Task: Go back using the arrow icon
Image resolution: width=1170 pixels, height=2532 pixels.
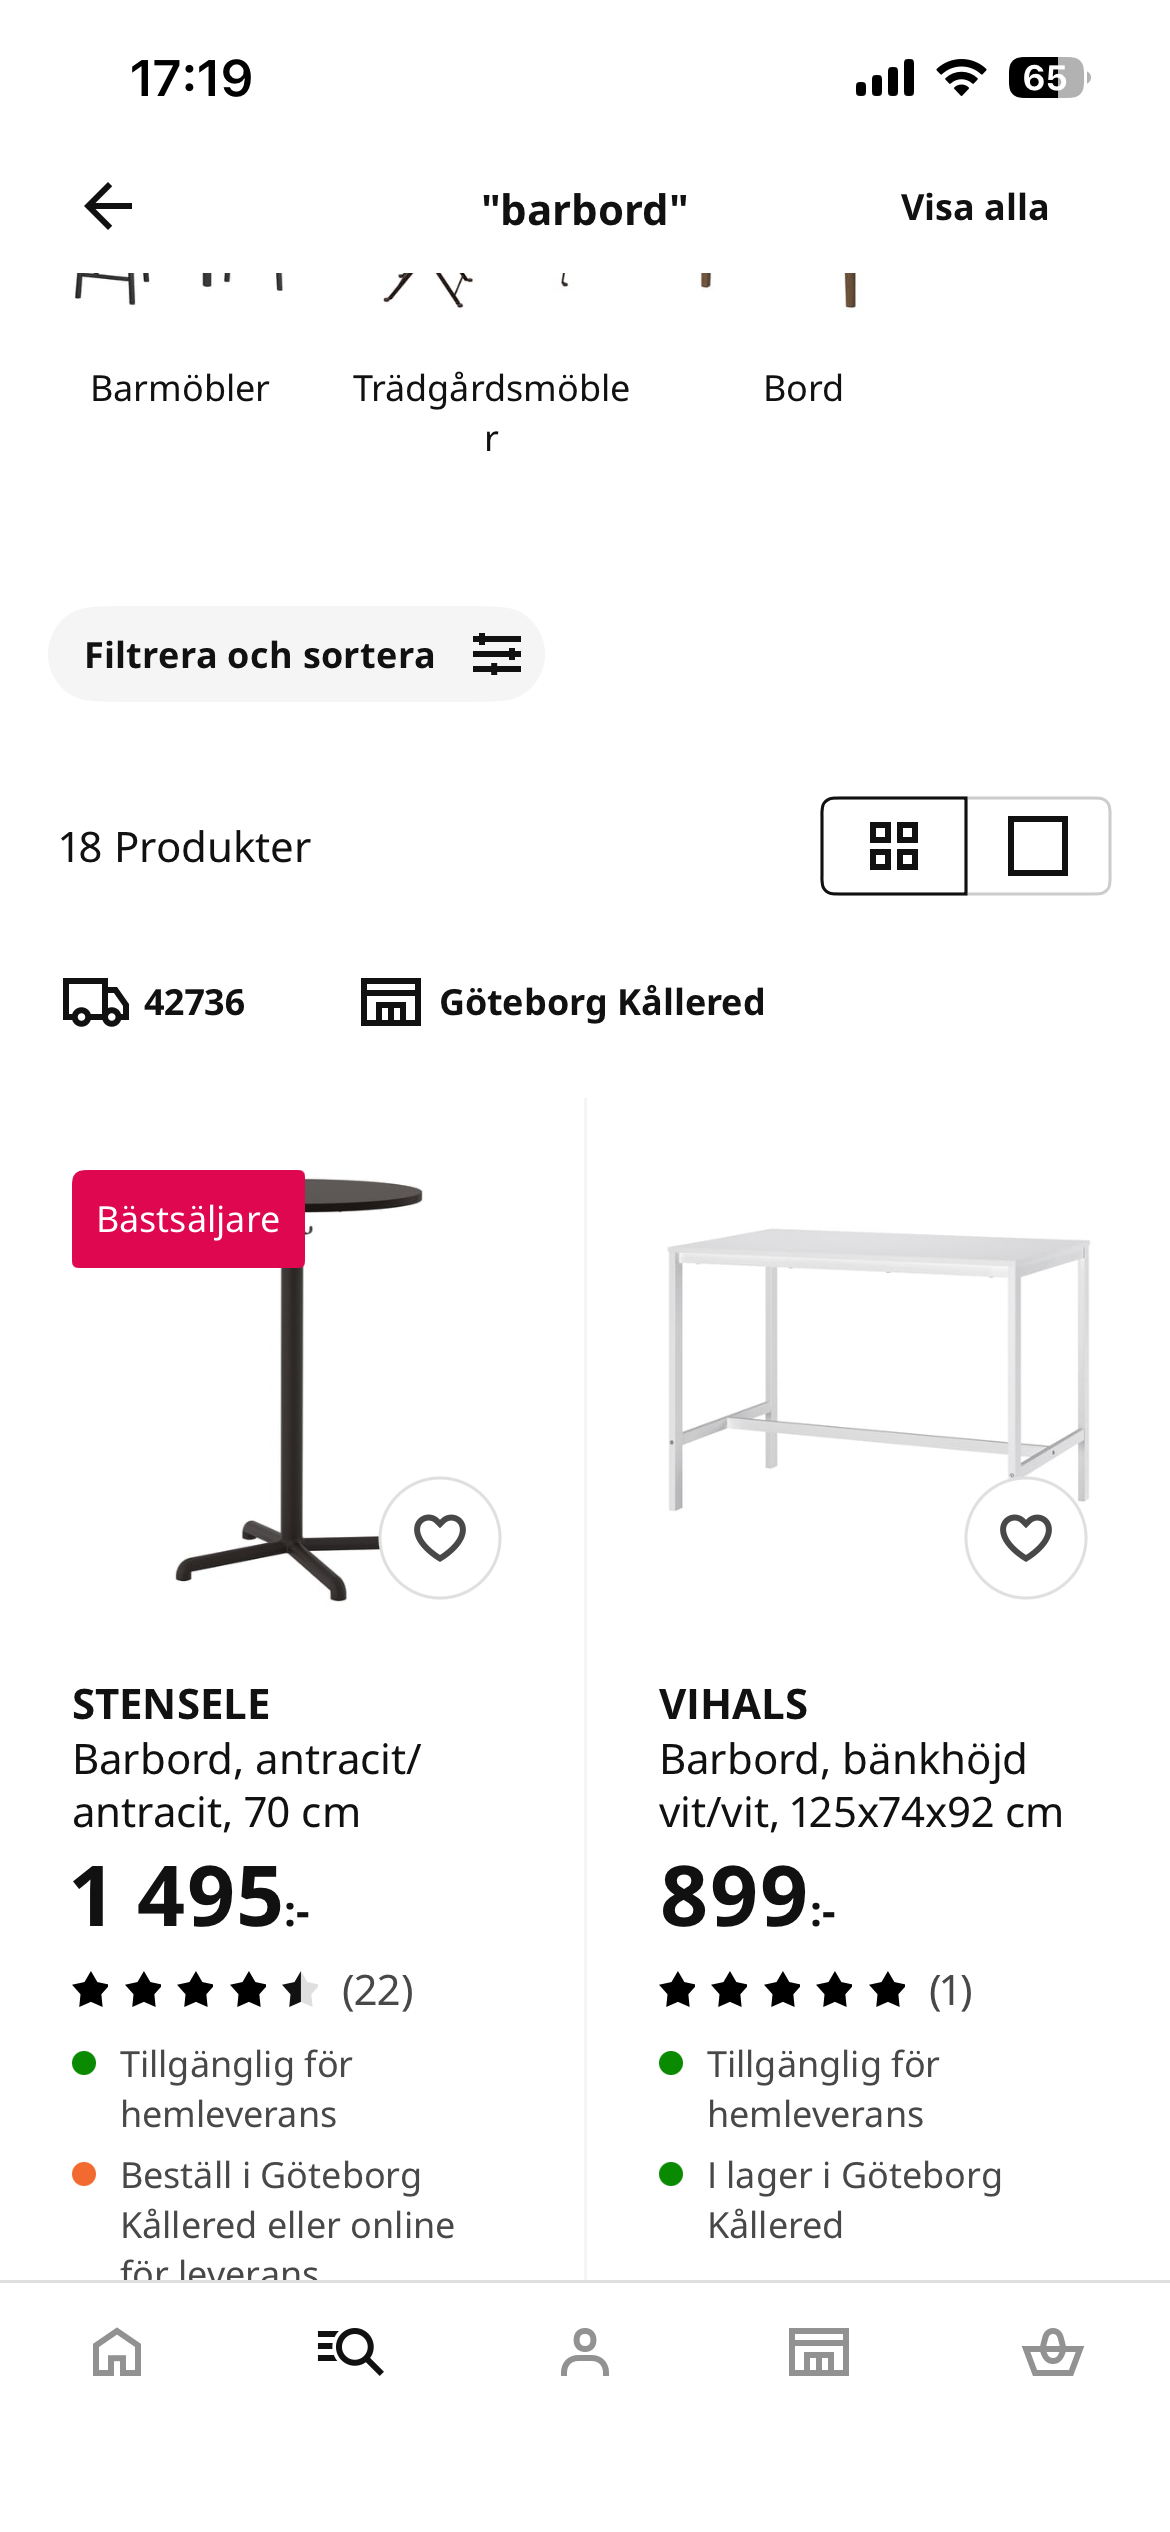Action: pos(108,207)
